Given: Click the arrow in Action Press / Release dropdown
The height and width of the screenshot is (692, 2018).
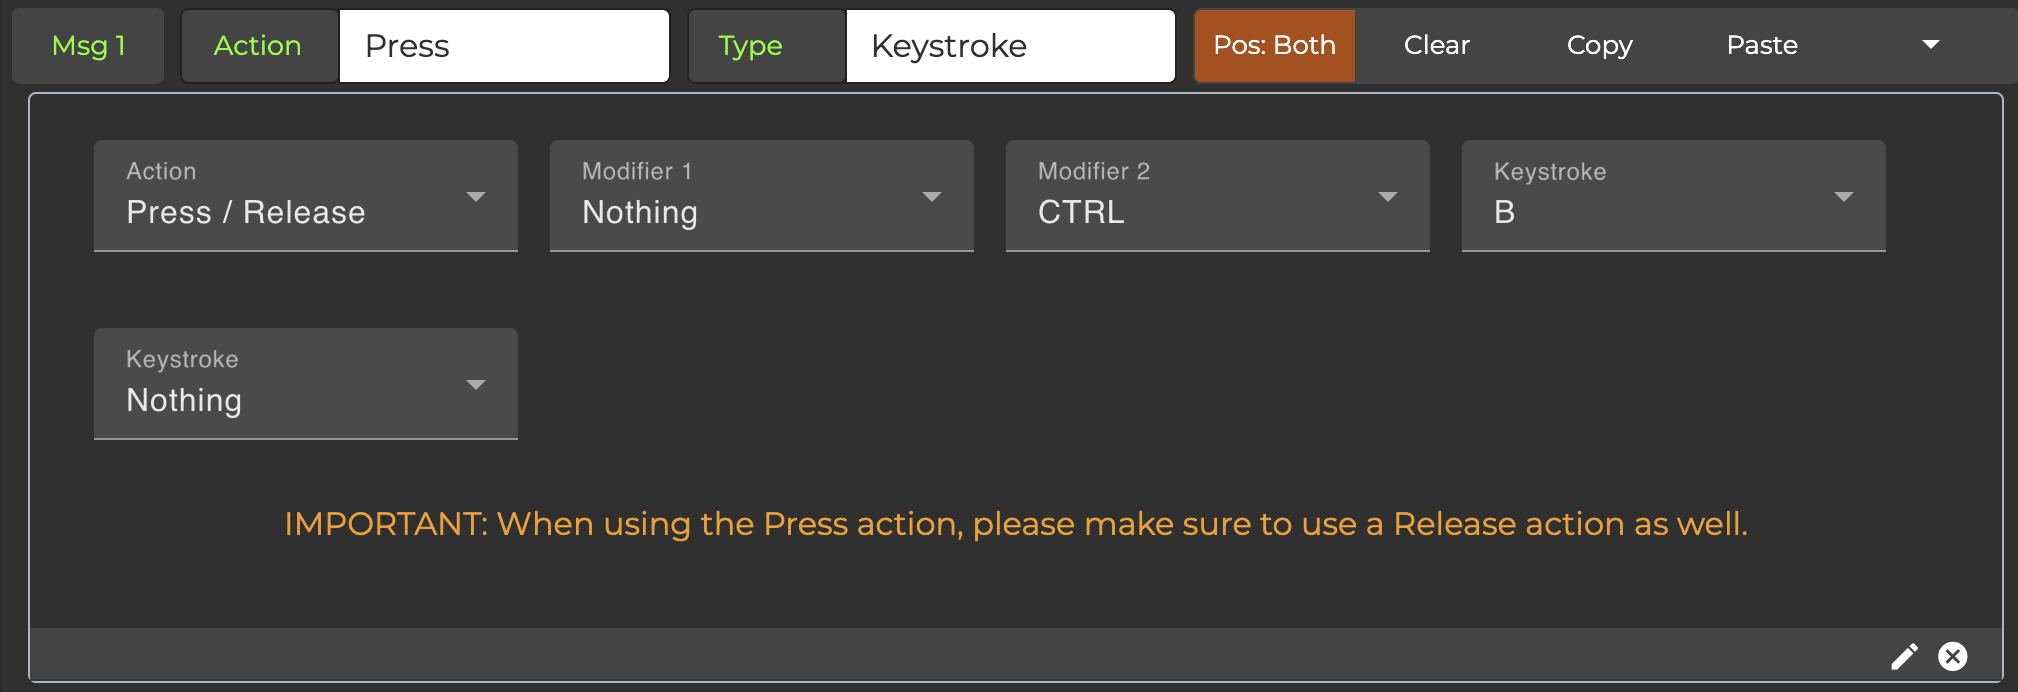Looking at the screenshot, I should click(x=476, y=197).
